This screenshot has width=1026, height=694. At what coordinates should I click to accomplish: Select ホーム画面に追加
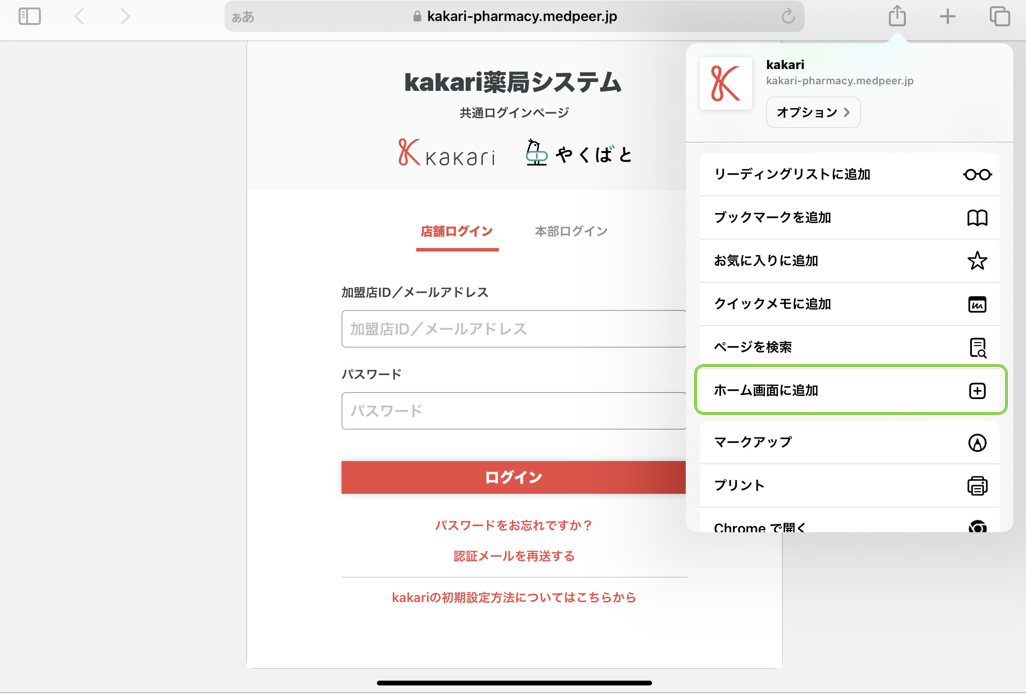point(849,390)
